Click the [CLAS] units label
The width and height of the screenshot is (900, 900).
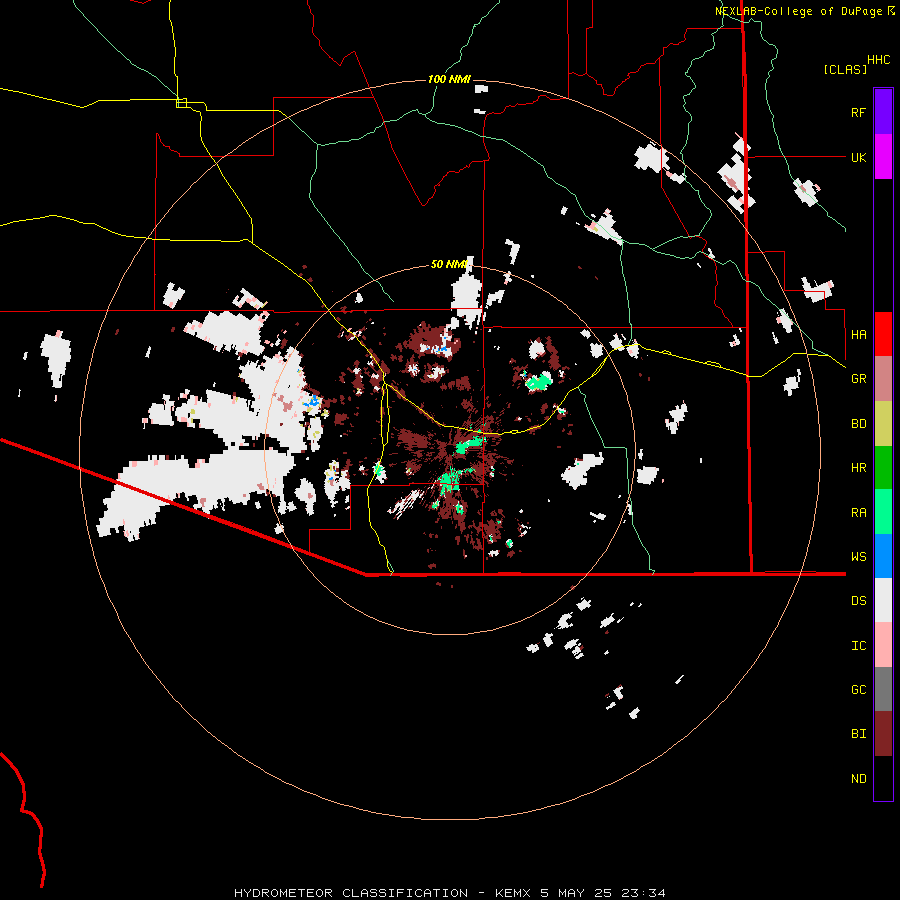pos(844,69)
